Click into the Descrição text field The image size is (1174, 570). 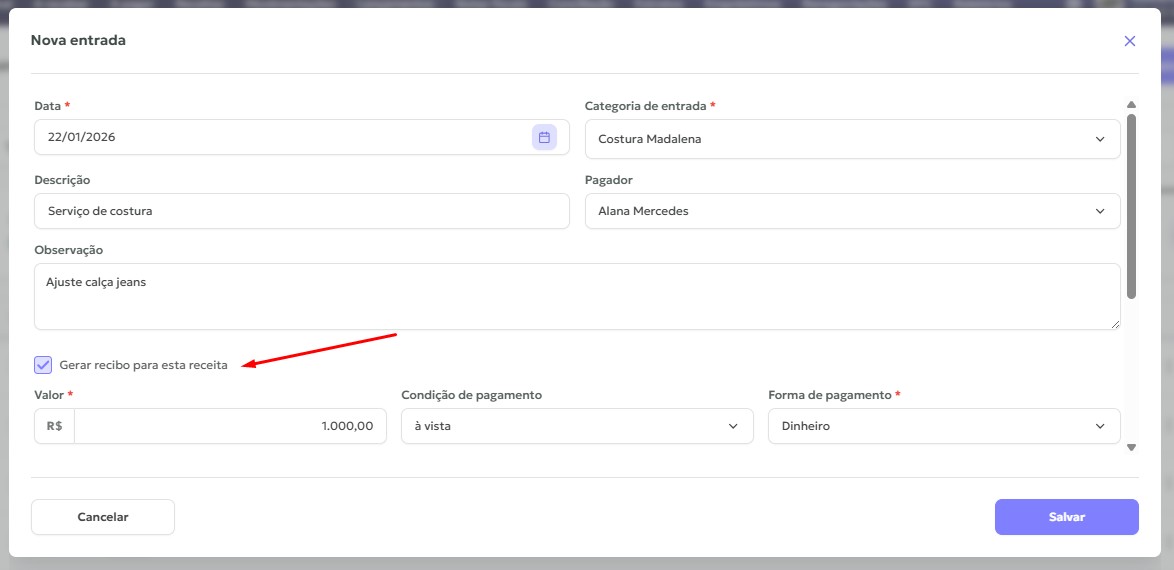301,212
